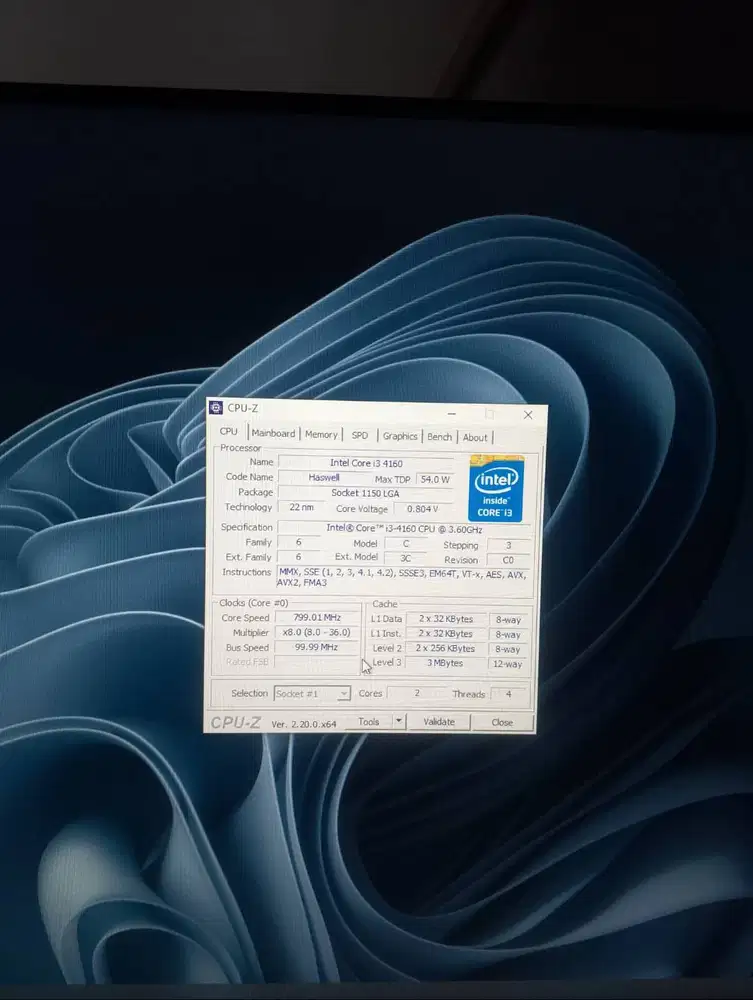The image size is (753, 1000).
Task: Click the L1 Data value 2 x 32 KBytes
Action: tap(446, 619)
